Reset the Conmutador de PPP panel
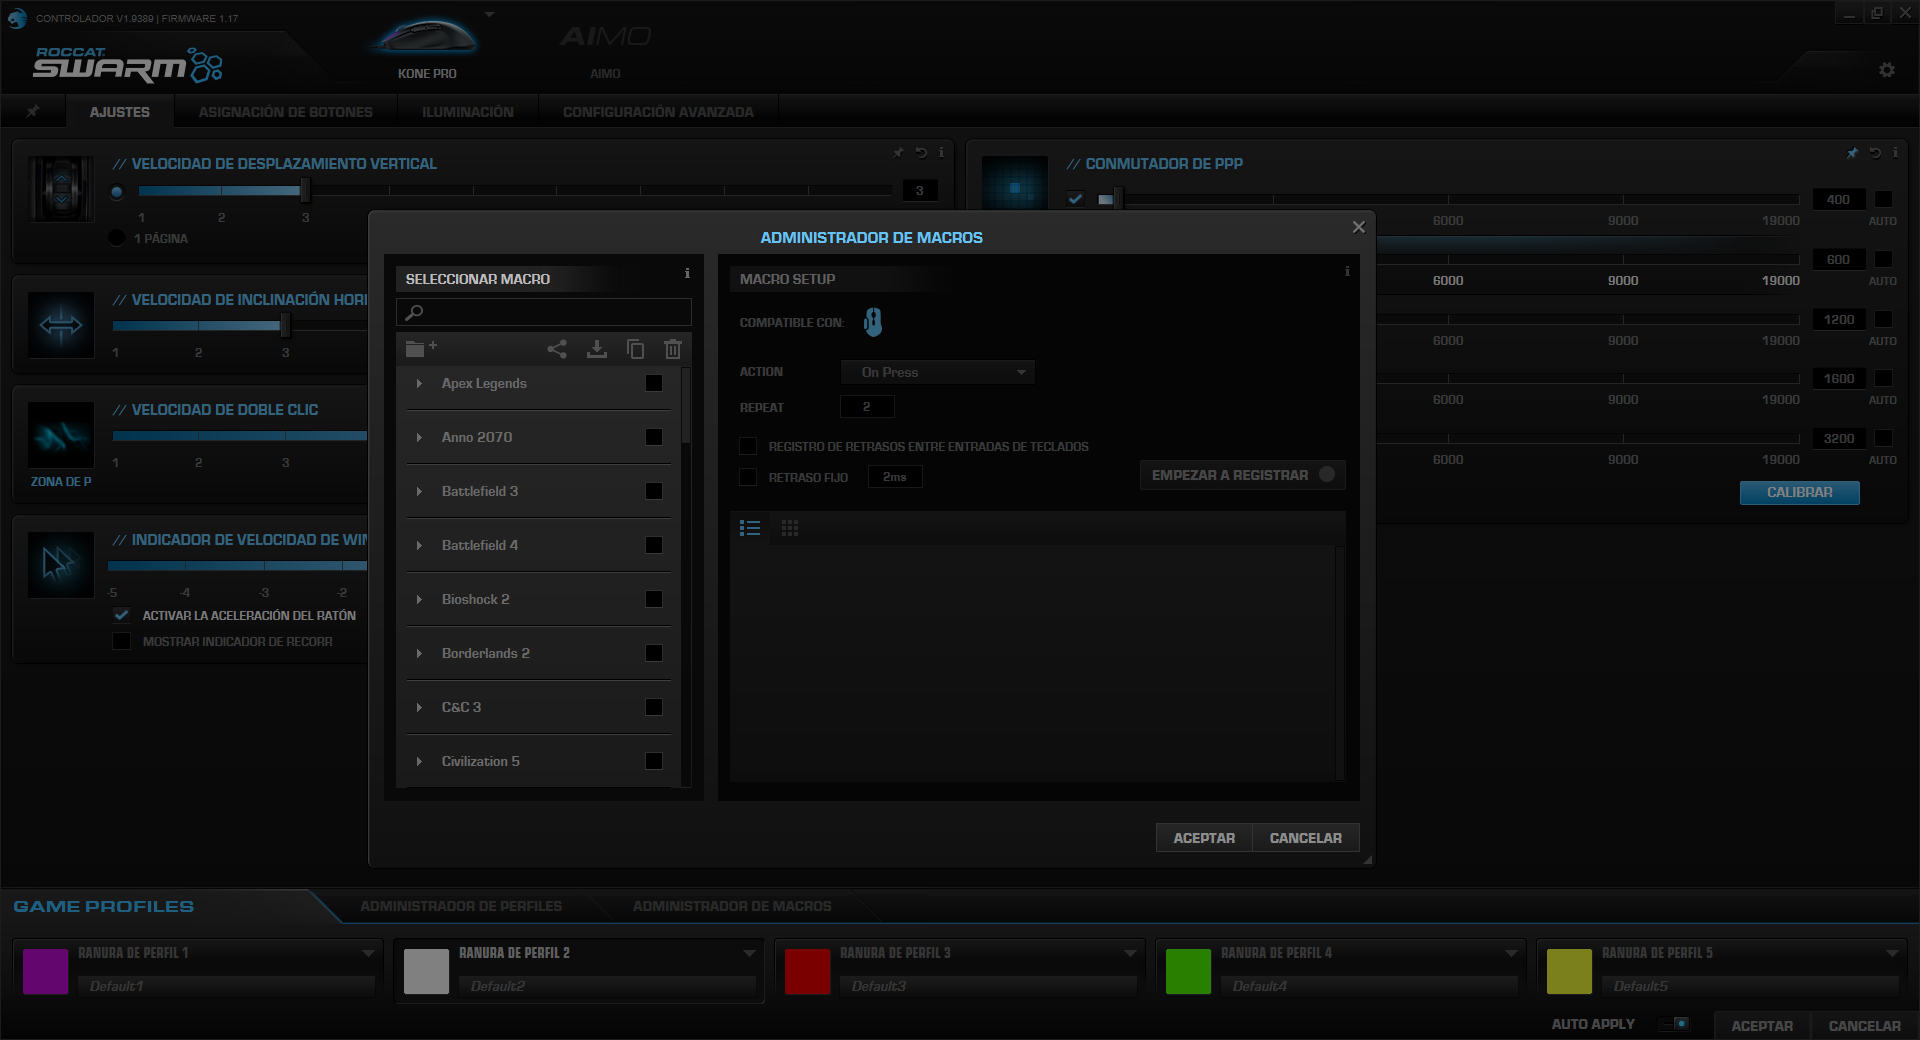 pyautogui.click(x=1875, y=153)
